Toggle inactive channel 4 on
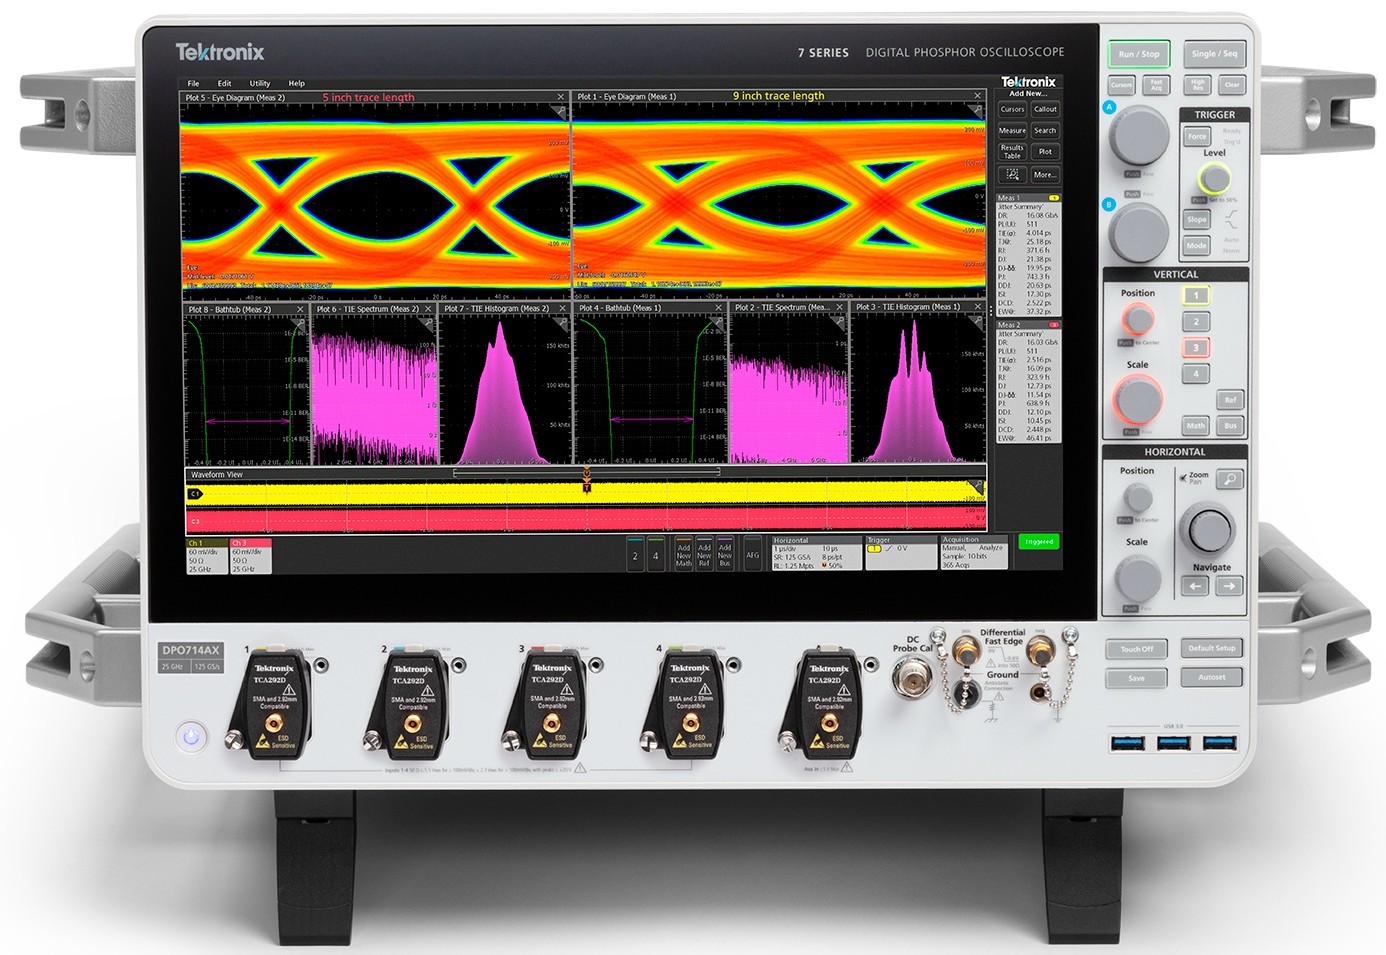Screen dimensions: 1386x955 point(656,556)
